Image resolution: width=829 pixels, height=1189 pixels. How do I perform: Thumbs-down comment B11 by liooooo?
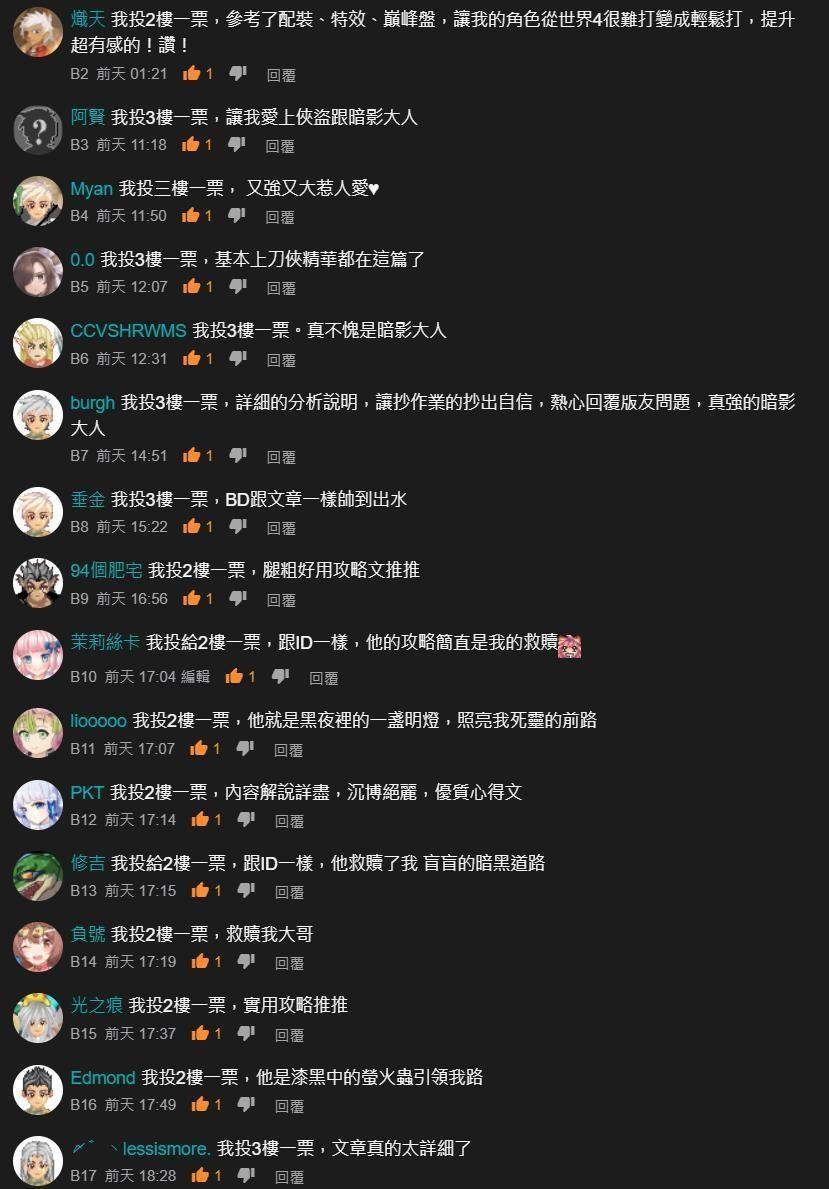point(246,748)
